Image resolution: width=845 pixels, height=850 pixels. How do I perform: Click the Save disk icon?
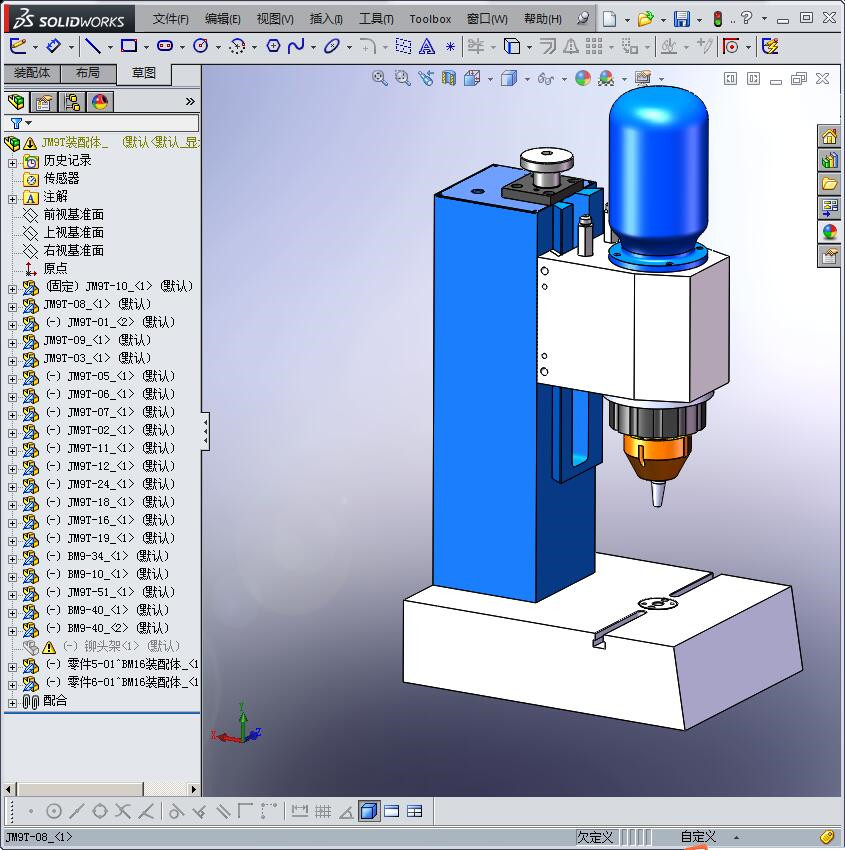[x=682, y=19]
